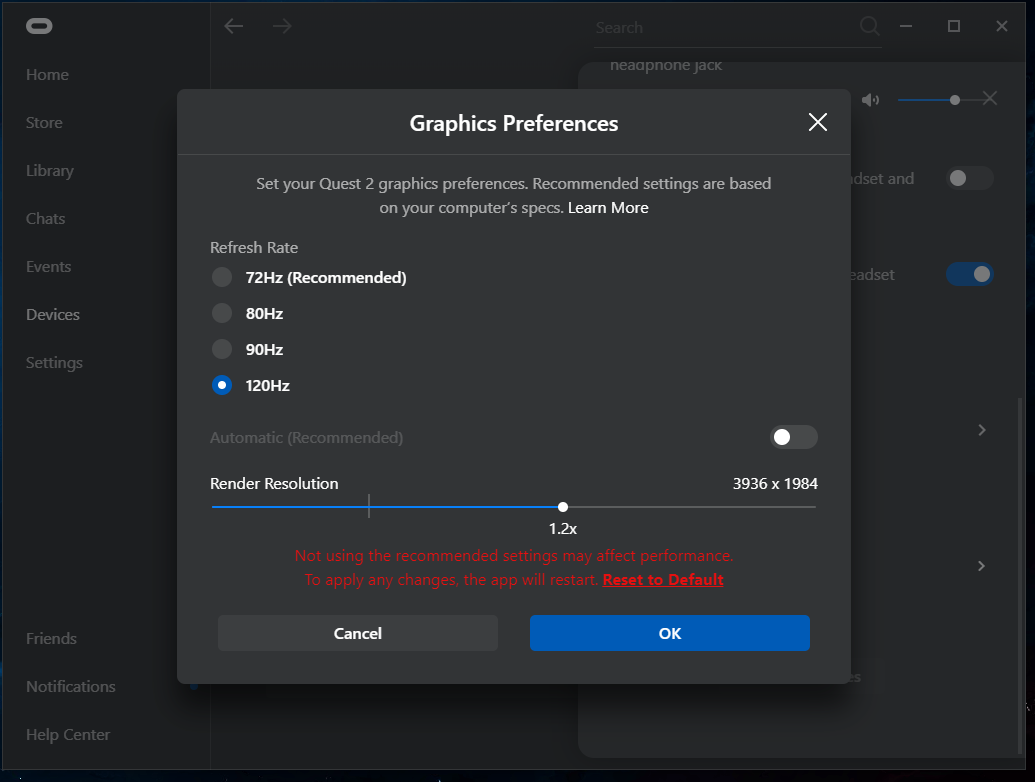Minimize the Oculus window
The height and width of the screenshot is (782, 1035).
click(906, 26)
